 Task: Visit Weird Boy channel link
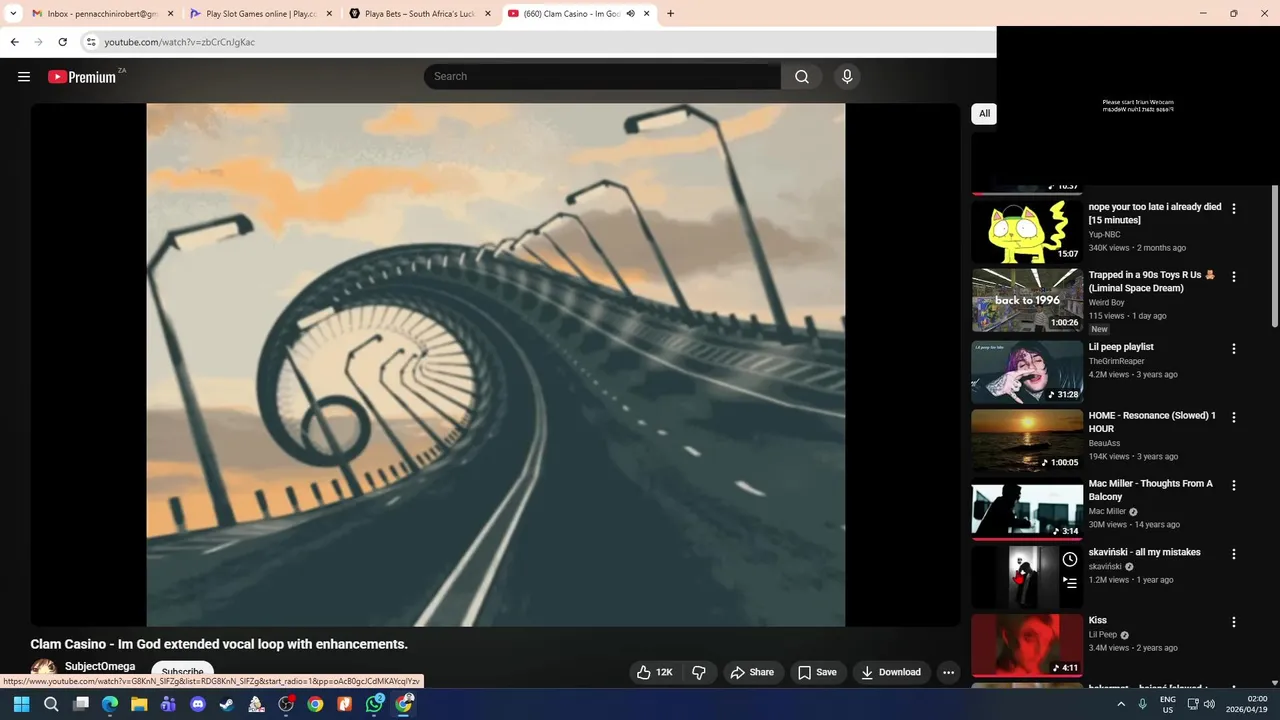pos(1107,303)
